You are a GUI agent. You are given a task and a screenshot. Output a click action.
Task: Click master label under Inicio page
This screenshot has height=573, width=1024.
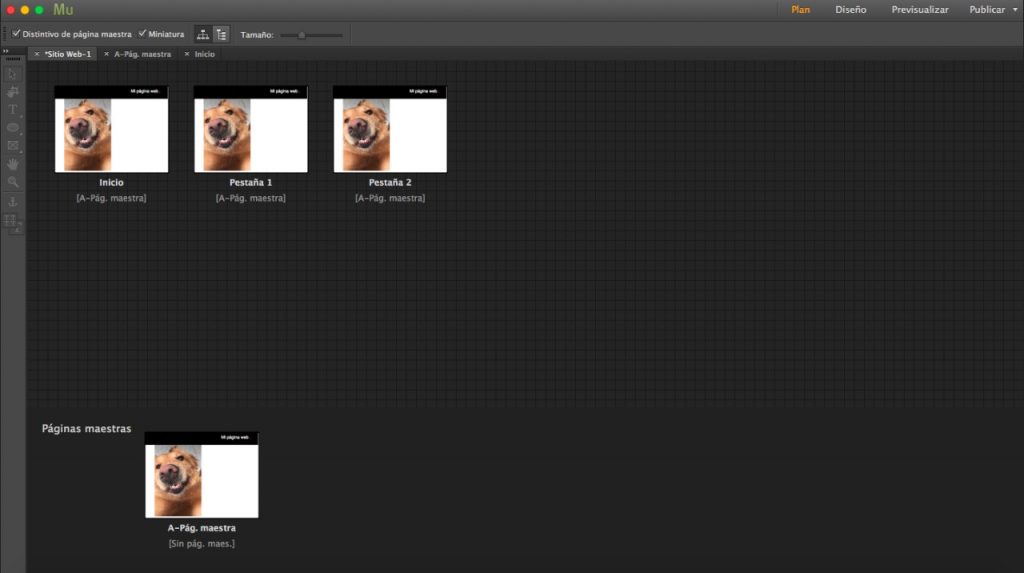(x=112, y=198)
